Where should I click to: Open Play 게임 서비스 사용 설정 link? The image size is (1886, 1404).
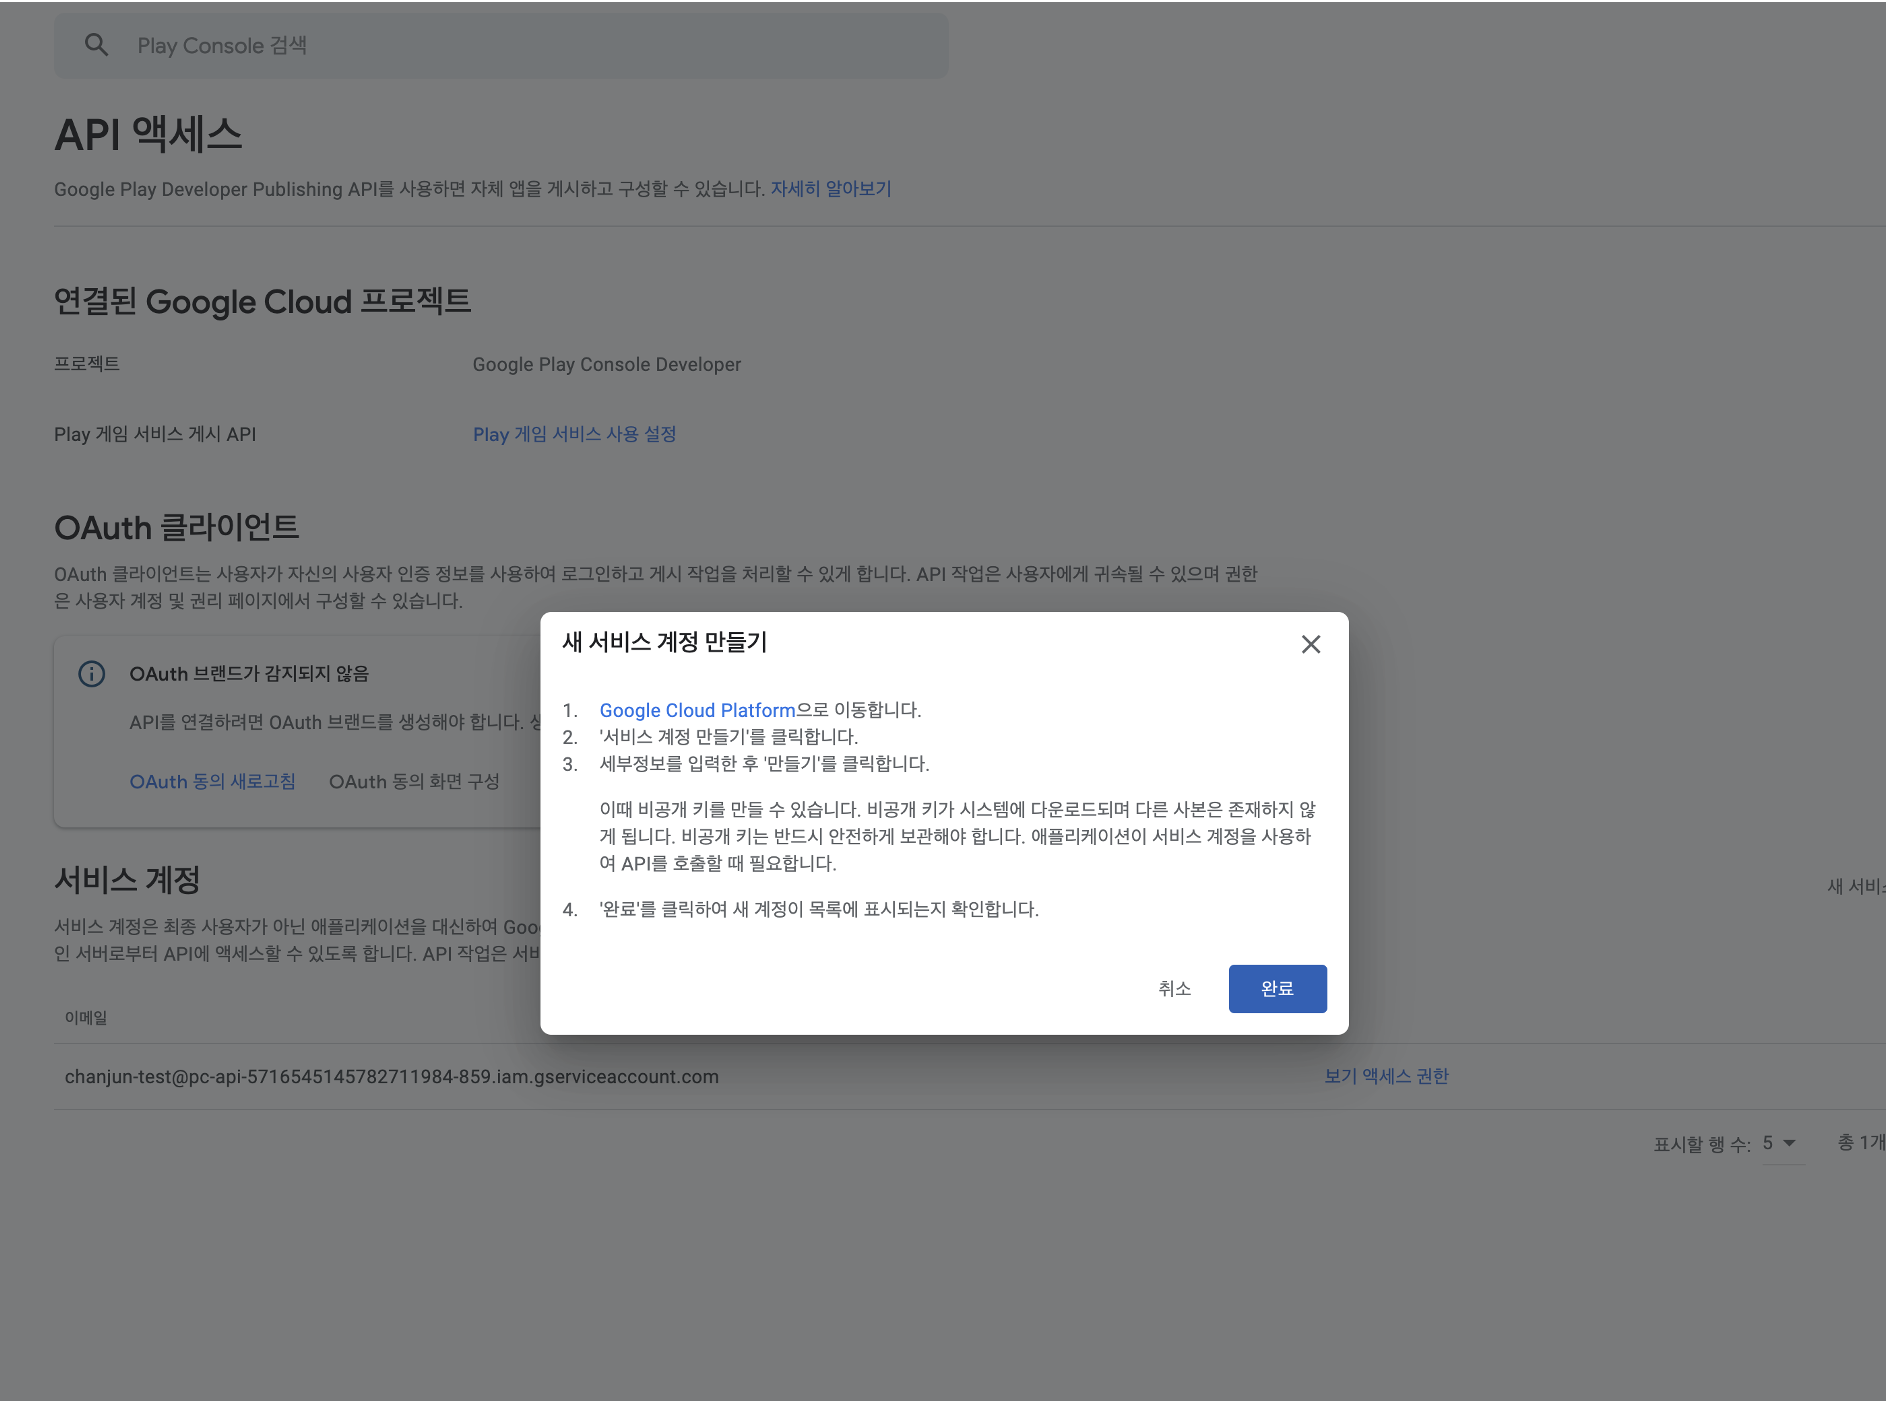click(x=574, y=434)
